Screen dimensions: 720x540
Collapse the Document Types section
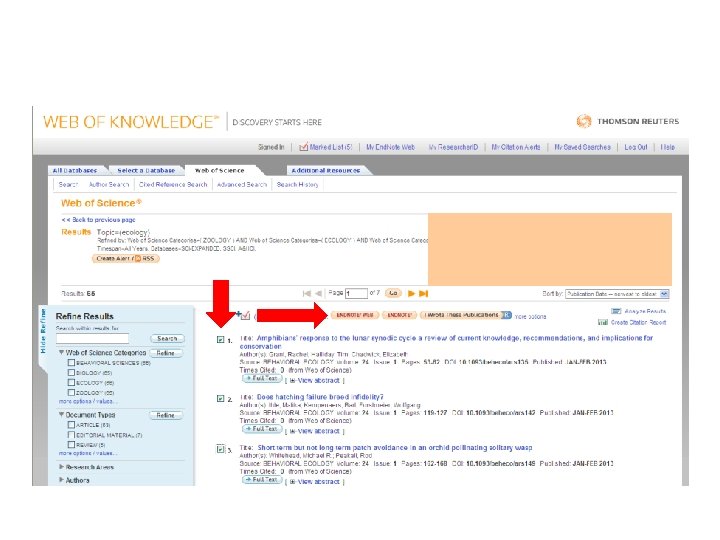(x=61, y=415)
